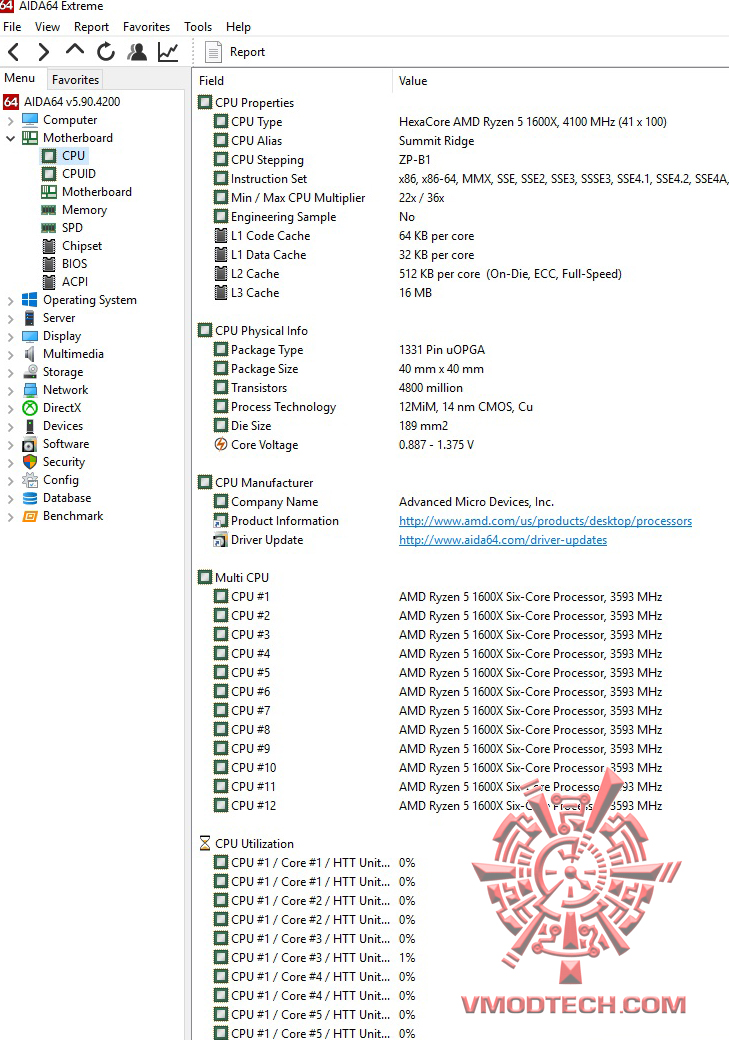This screenshot has height=1040, width=729.
Task: Expand the Operating System node
Action: (x=11, y=300)
